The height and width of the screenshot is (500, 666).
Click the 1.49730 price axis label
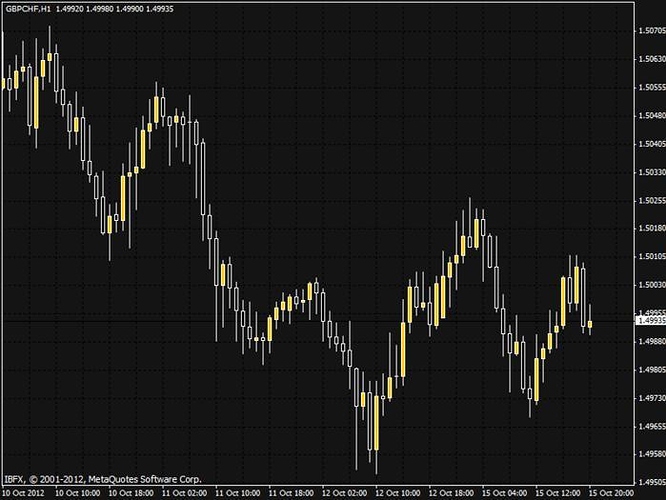(x=652, y=398)
